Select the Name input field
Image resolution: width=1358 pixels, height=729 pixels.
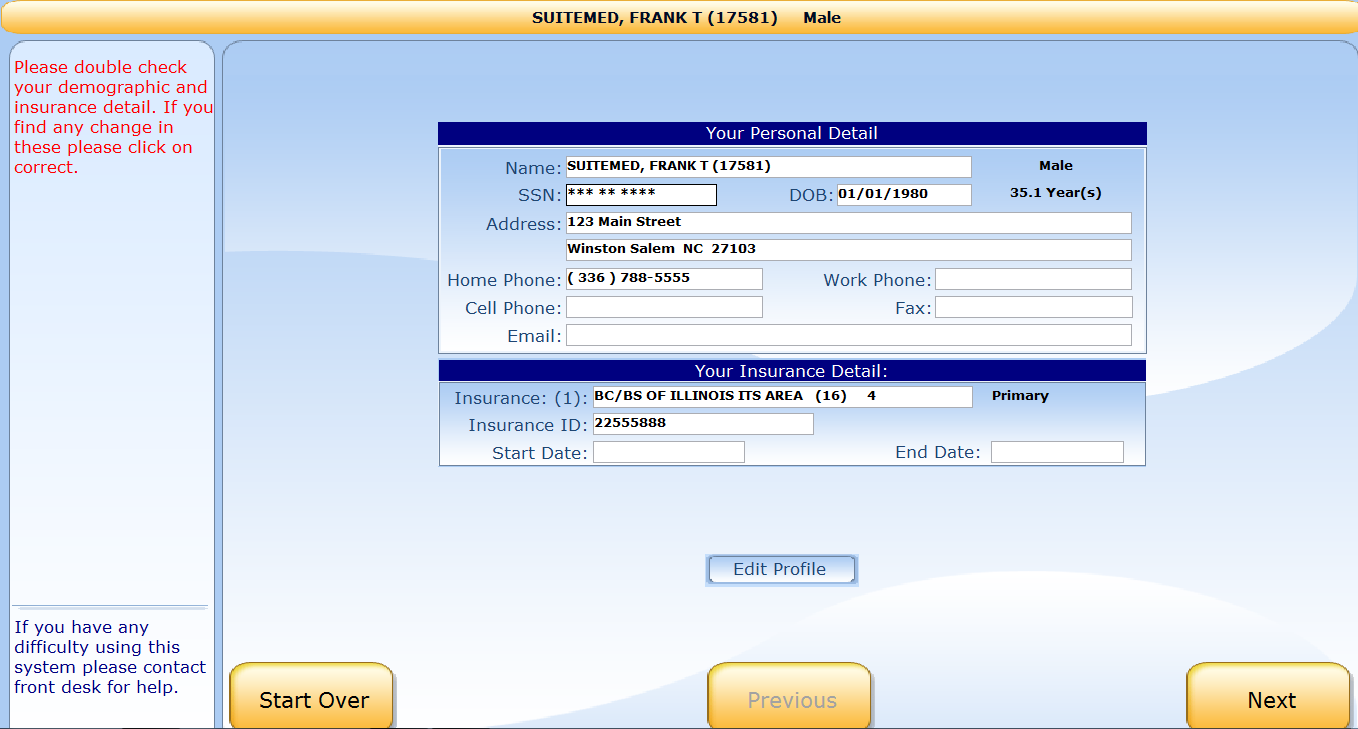click(768, 167)
